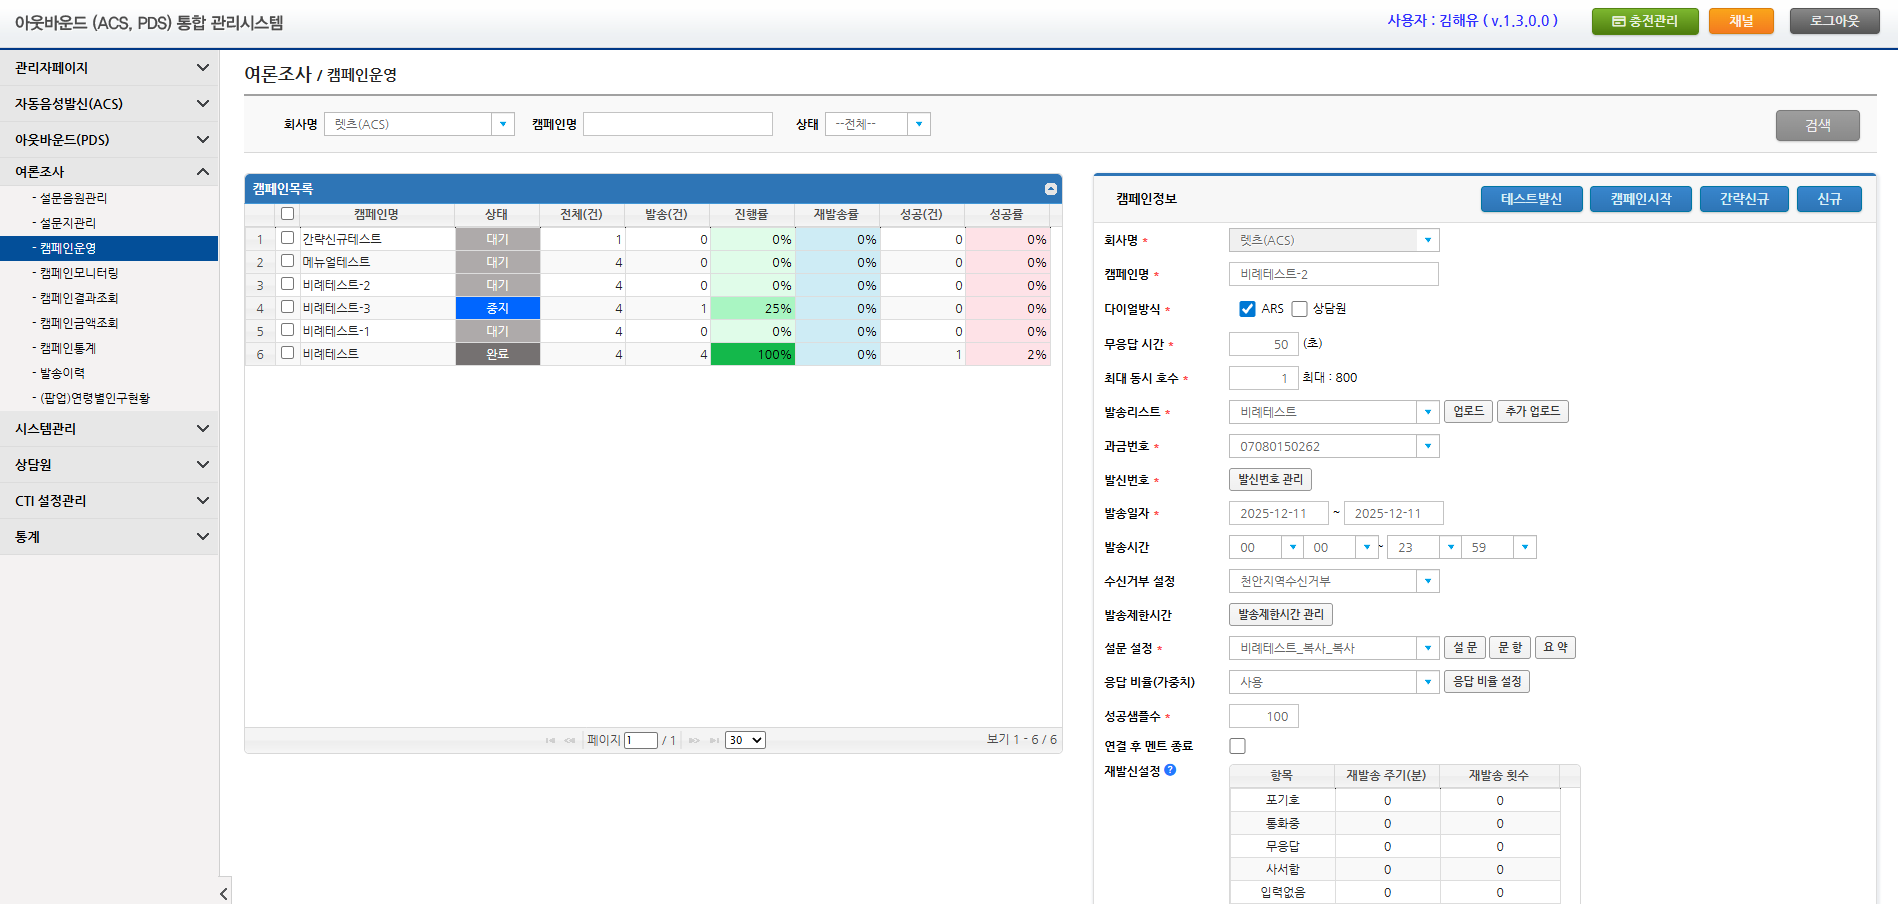Toggle the select-all checkbox in the table header
Viewport: 1898px width, 904px height.
[288, 214]
